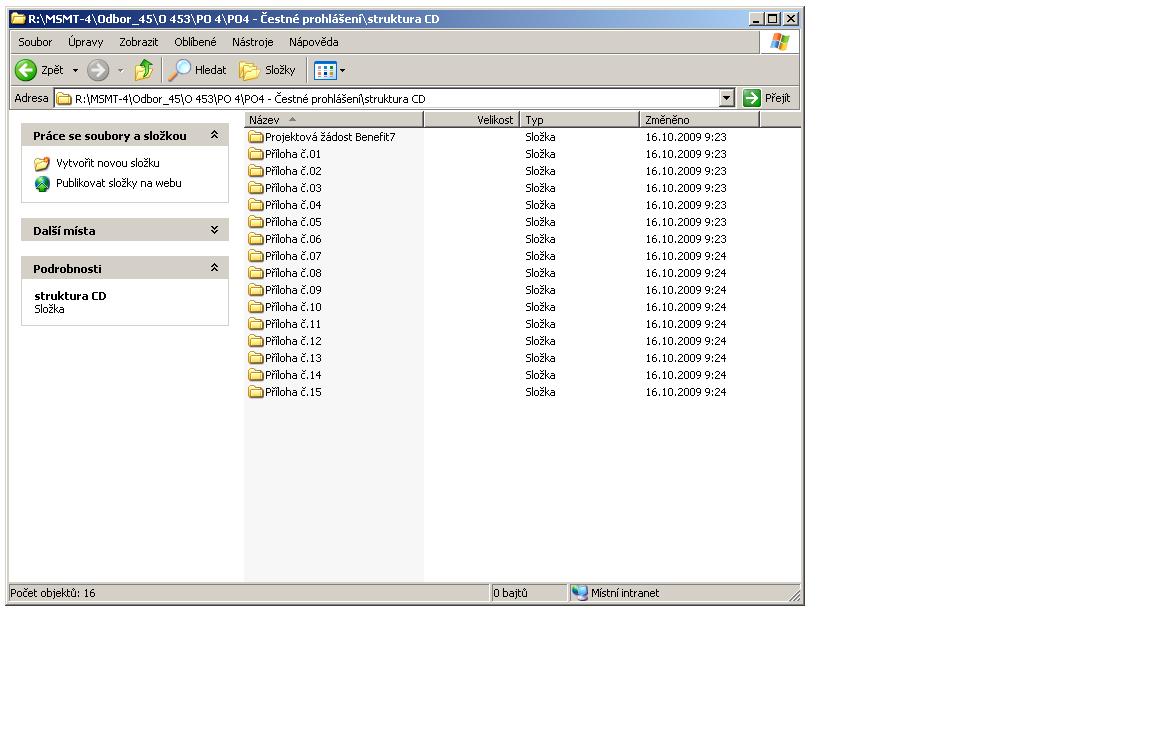Click Publikovat složky na webu link
1161x739 pixels.
[118, 183]
